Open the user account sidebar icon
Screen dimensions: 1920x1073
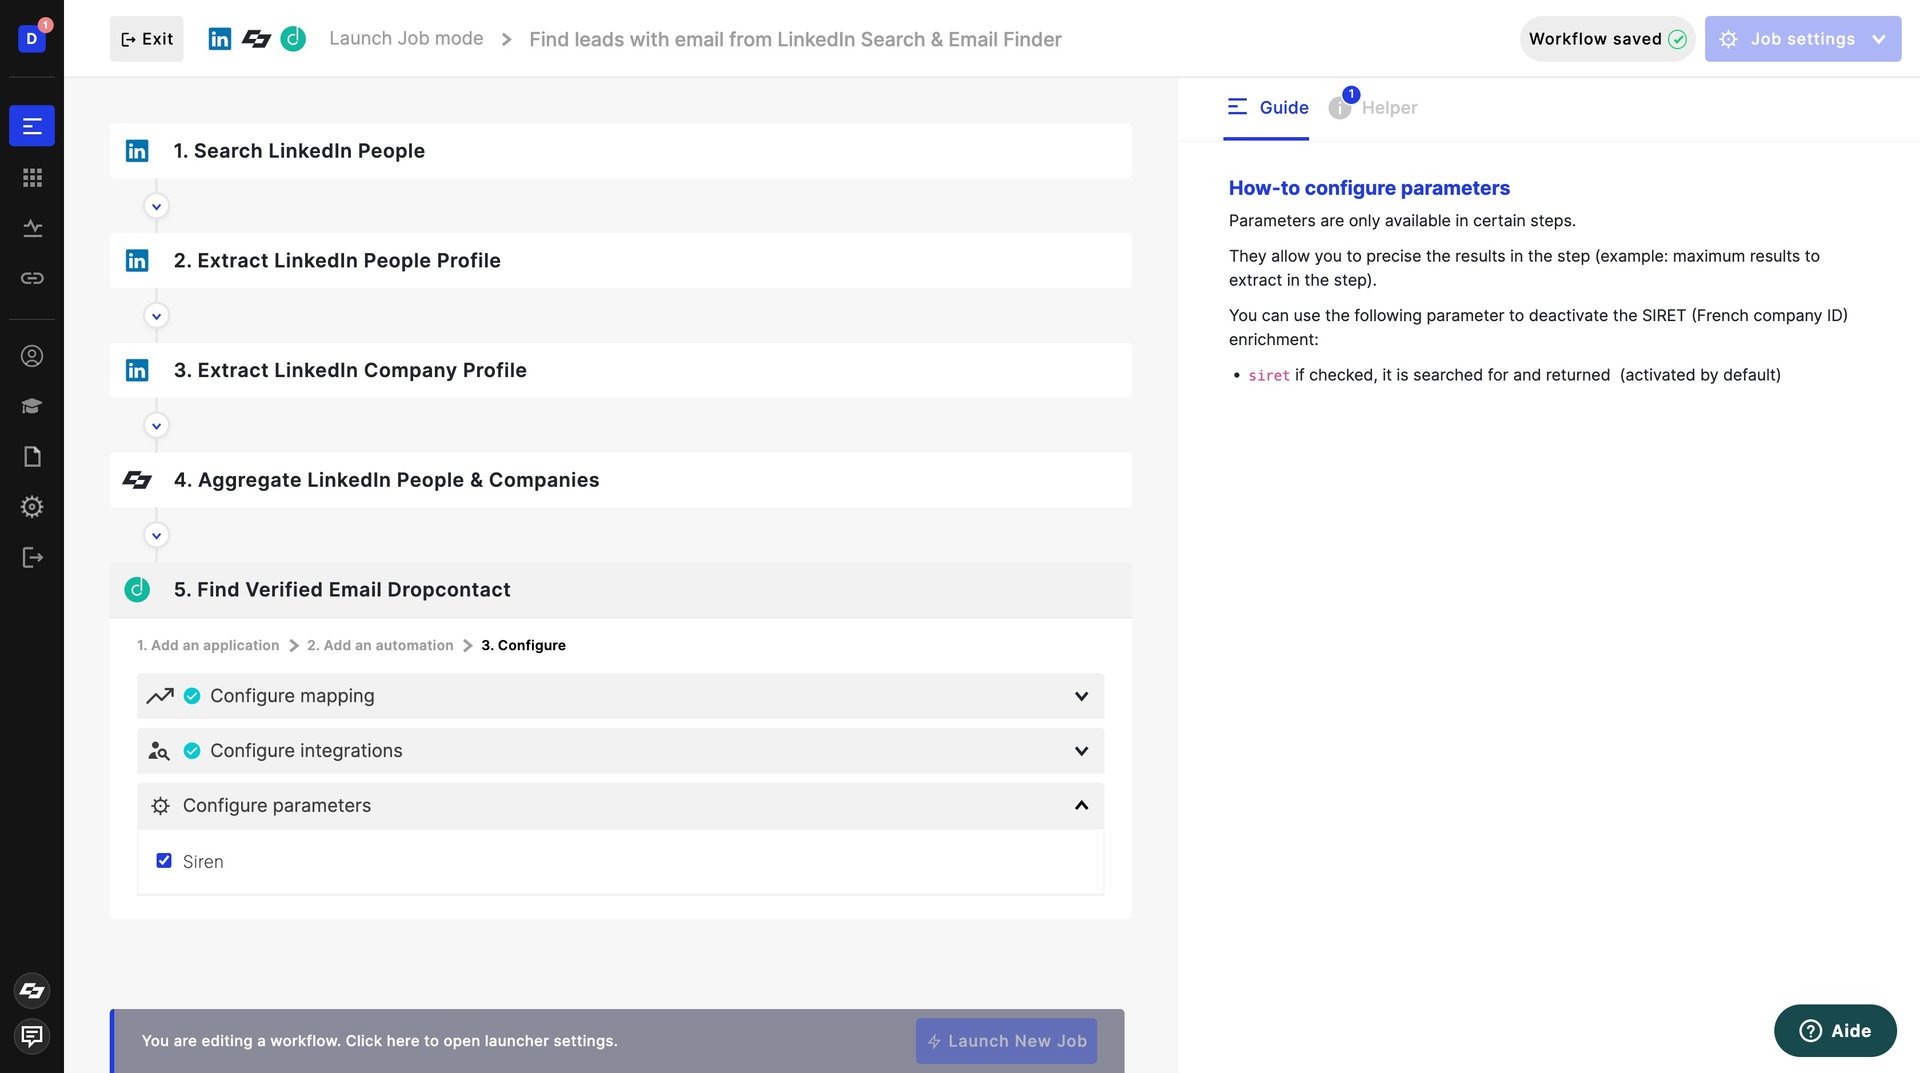pyautogui.click(x=32, y=356)
